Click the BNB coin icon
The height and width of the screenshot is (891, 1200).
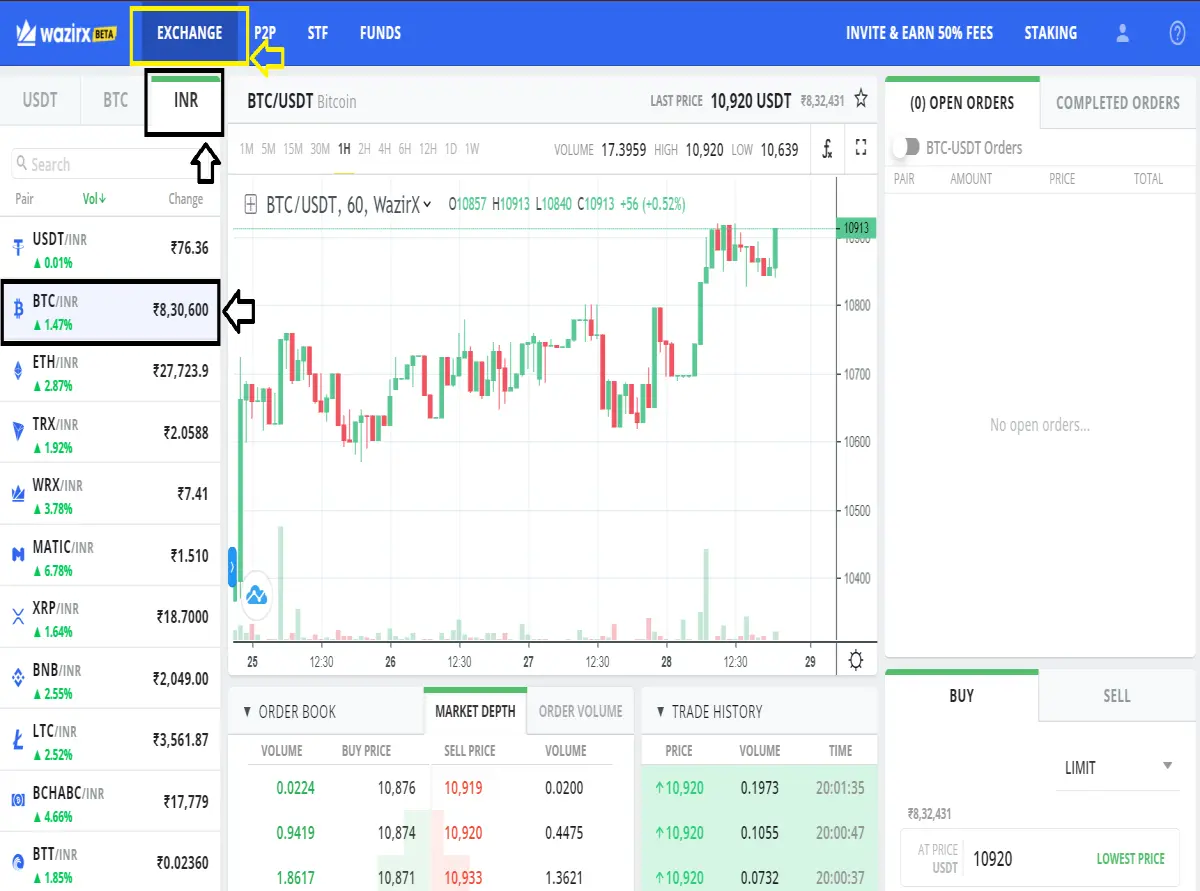tap(17, 678)
